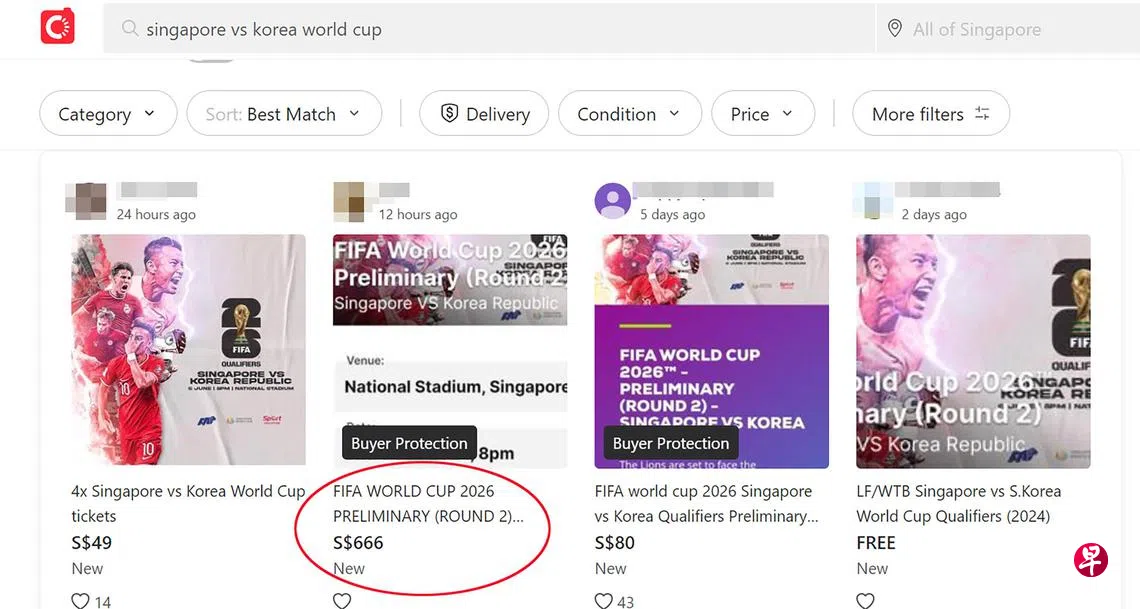Click the search magnifier icon
This screenshot has height=609, width=1140.
pyautogui.click(x=129, y=29)
